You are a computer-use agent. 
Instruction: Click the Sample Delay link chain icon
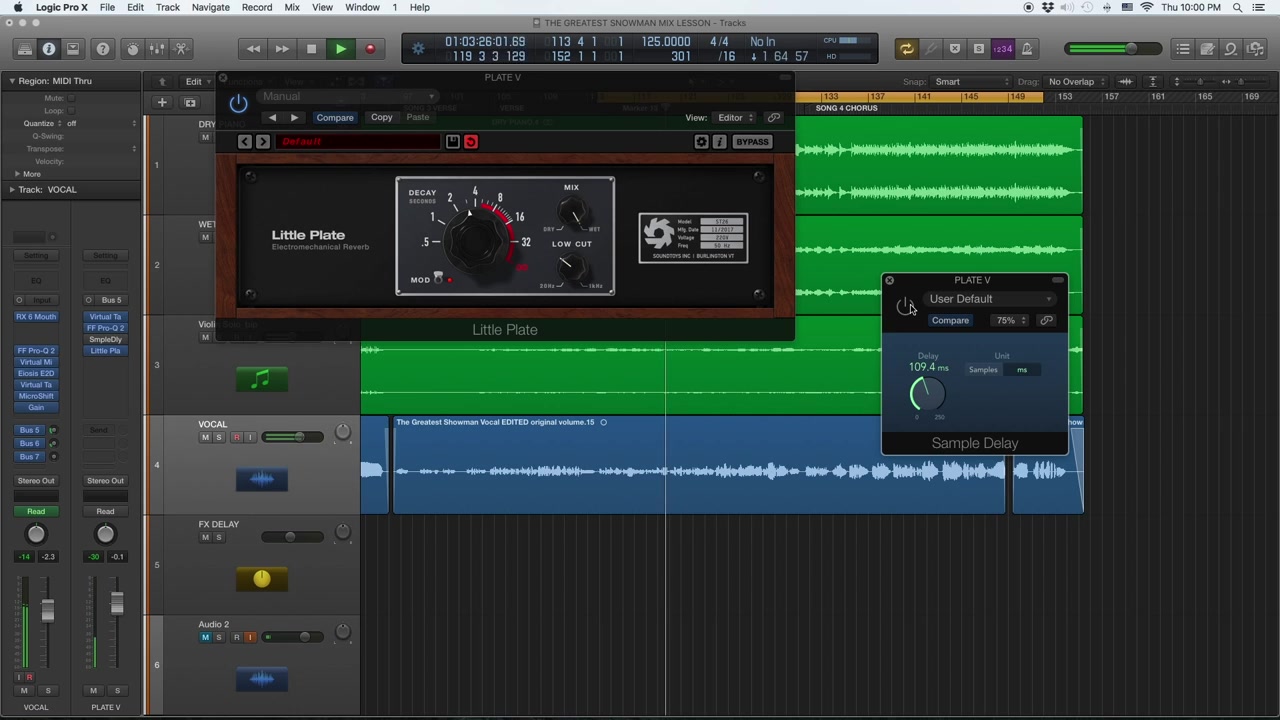(1046, 320)
